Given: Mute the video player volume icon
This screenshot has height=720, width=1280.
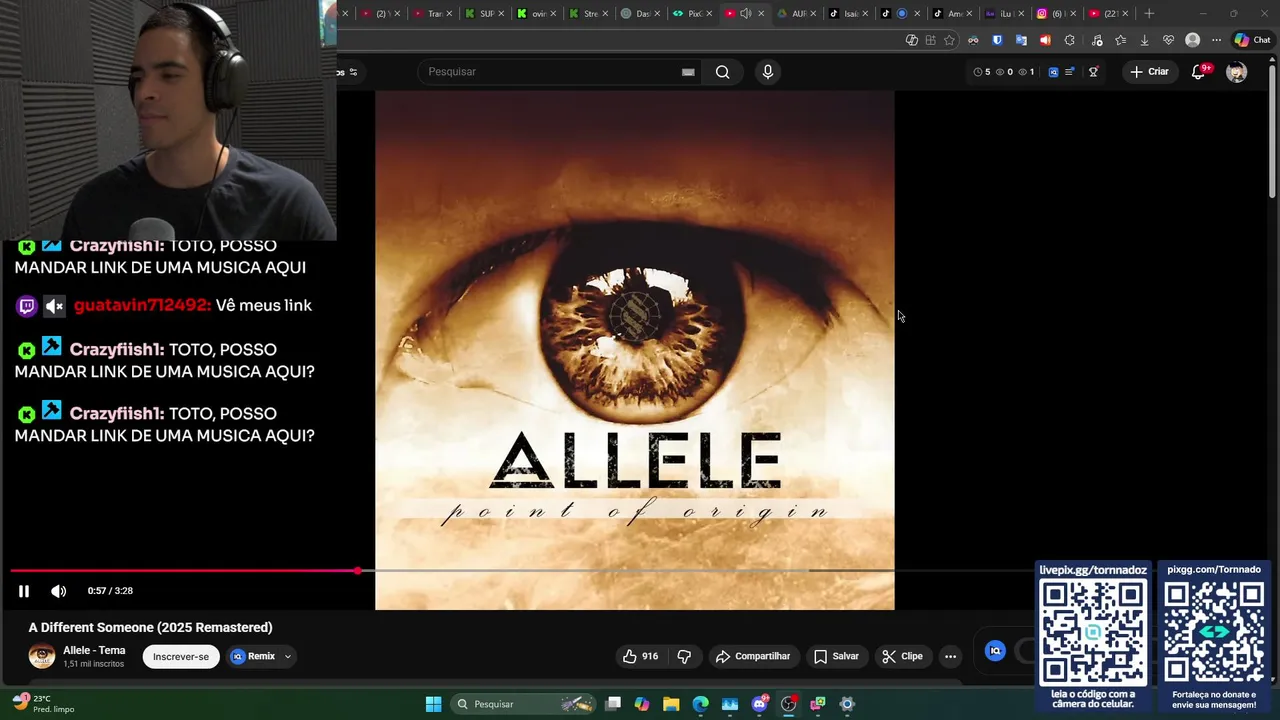Looking at the screenshot, I should coord(59,591).
